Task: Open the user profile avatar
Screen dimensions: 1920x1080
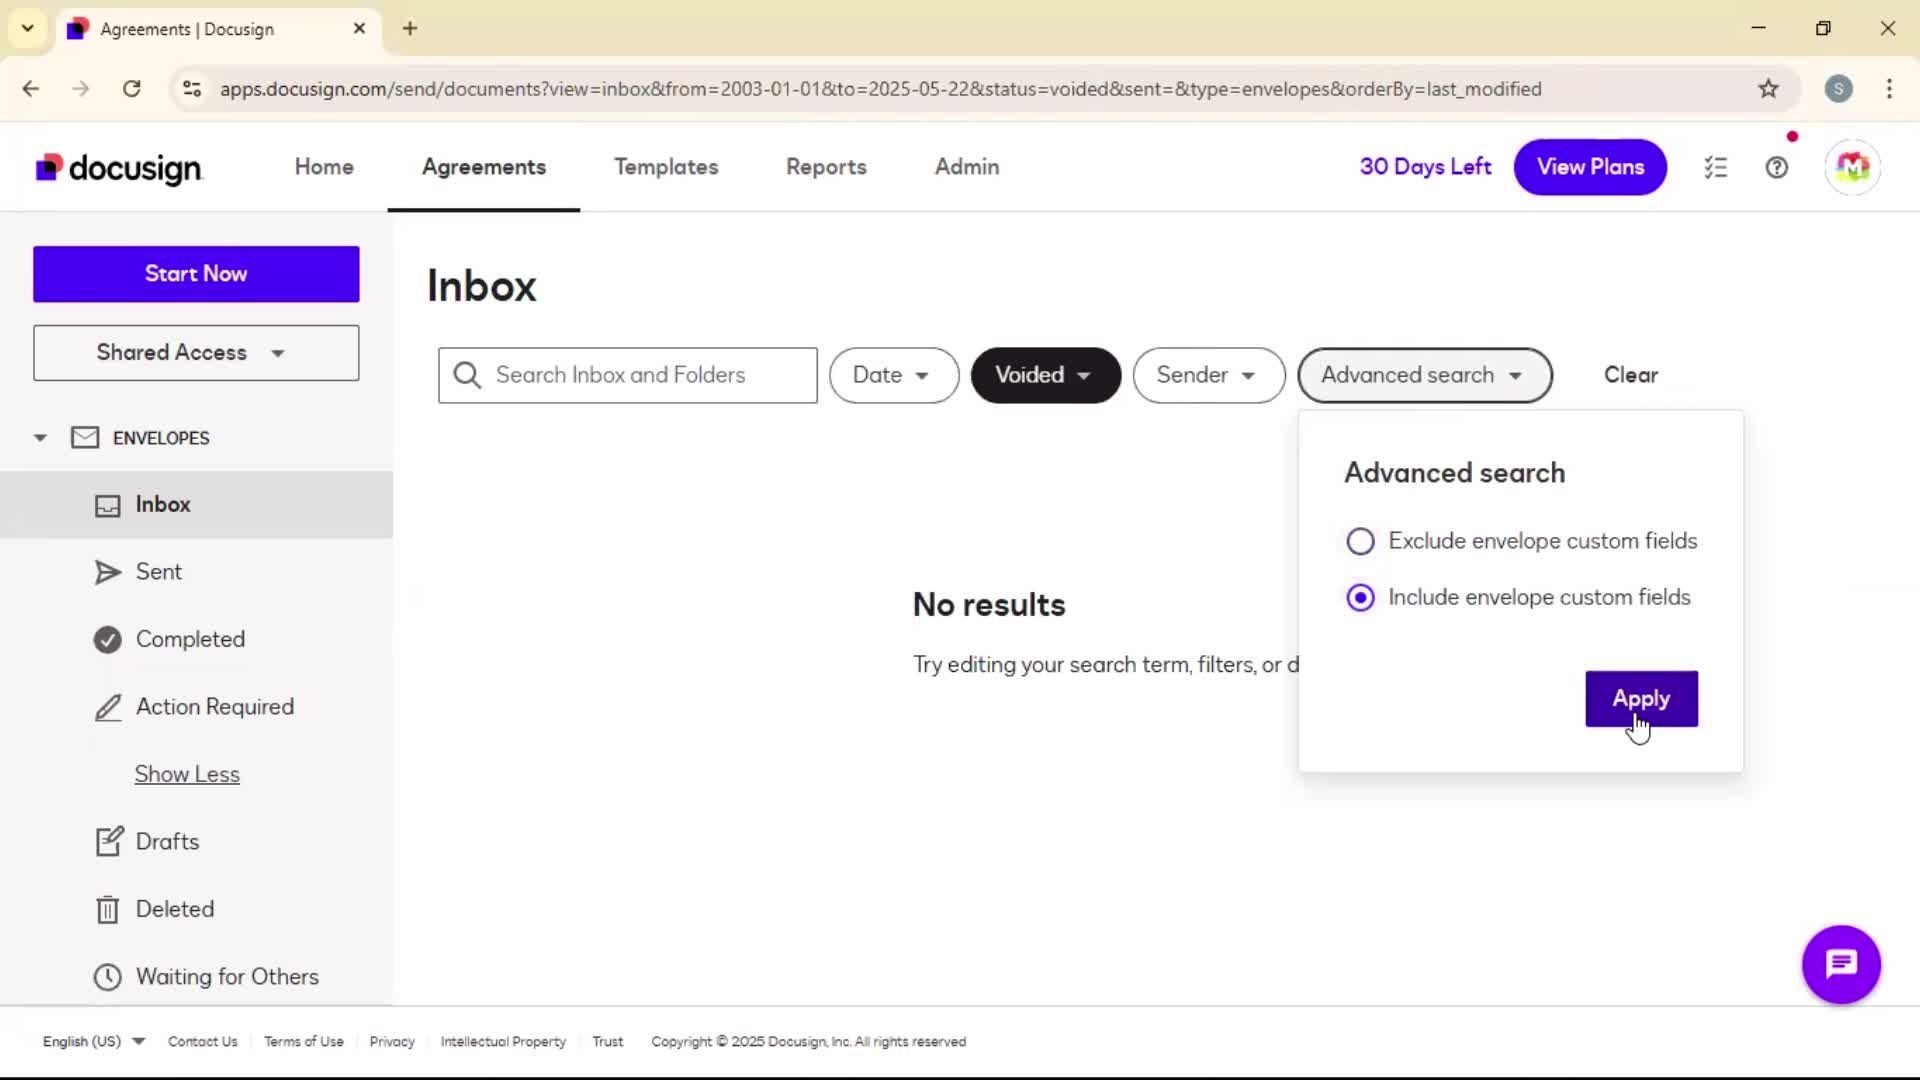Action: 1852,167
